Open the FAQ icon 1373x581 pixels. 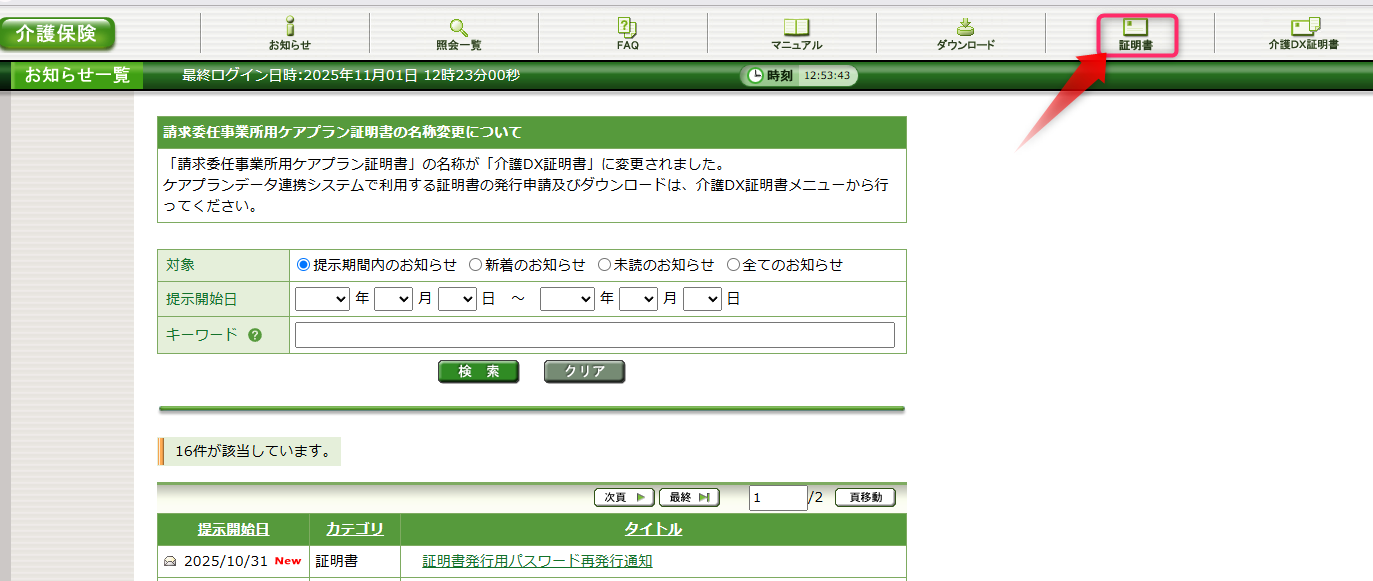pyautogui.click(x=627, y=28)
